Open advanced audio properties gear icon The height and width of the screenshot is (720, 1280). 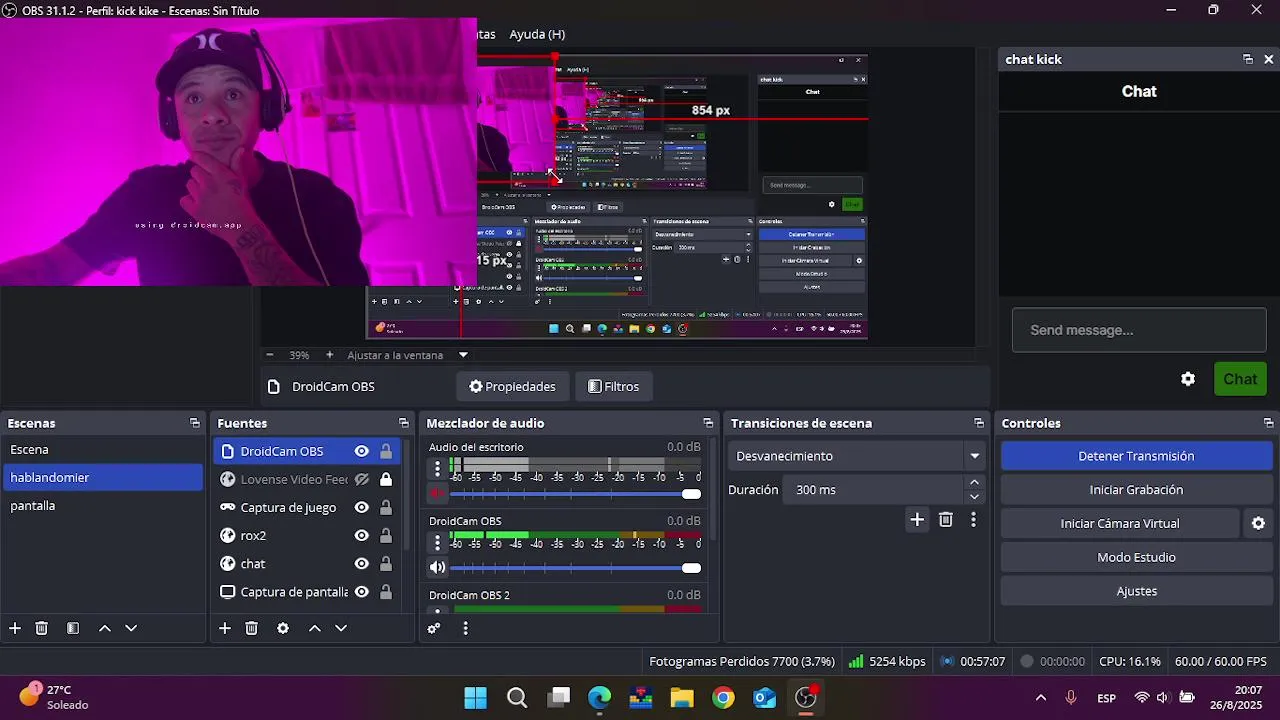pos(434,628)
